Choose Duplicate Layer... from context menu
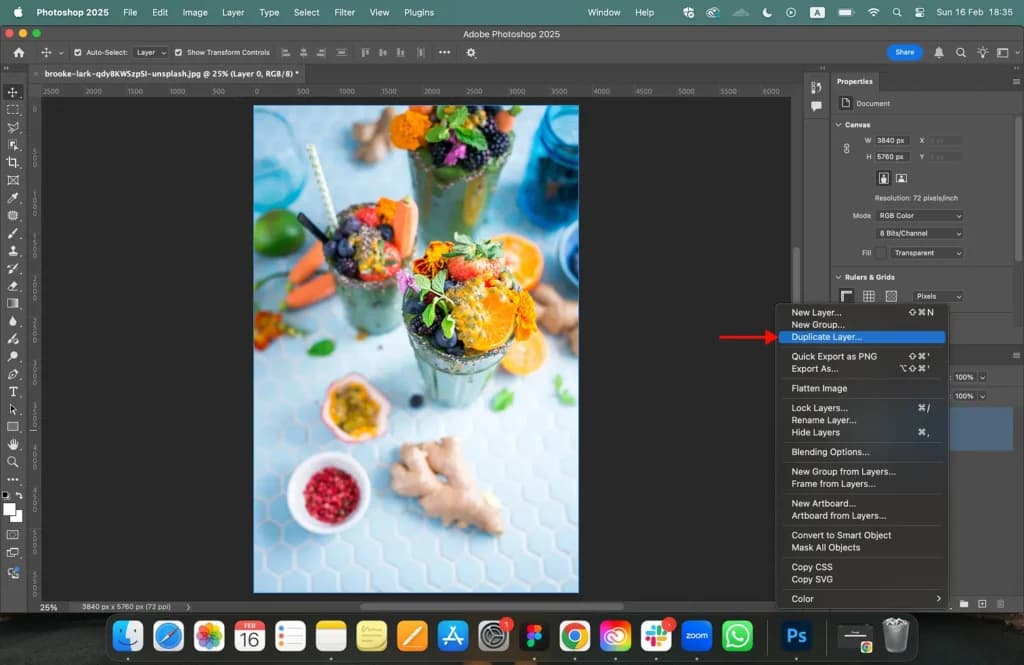The width and height of the screenshot is (1024, 665). [861, 337]
